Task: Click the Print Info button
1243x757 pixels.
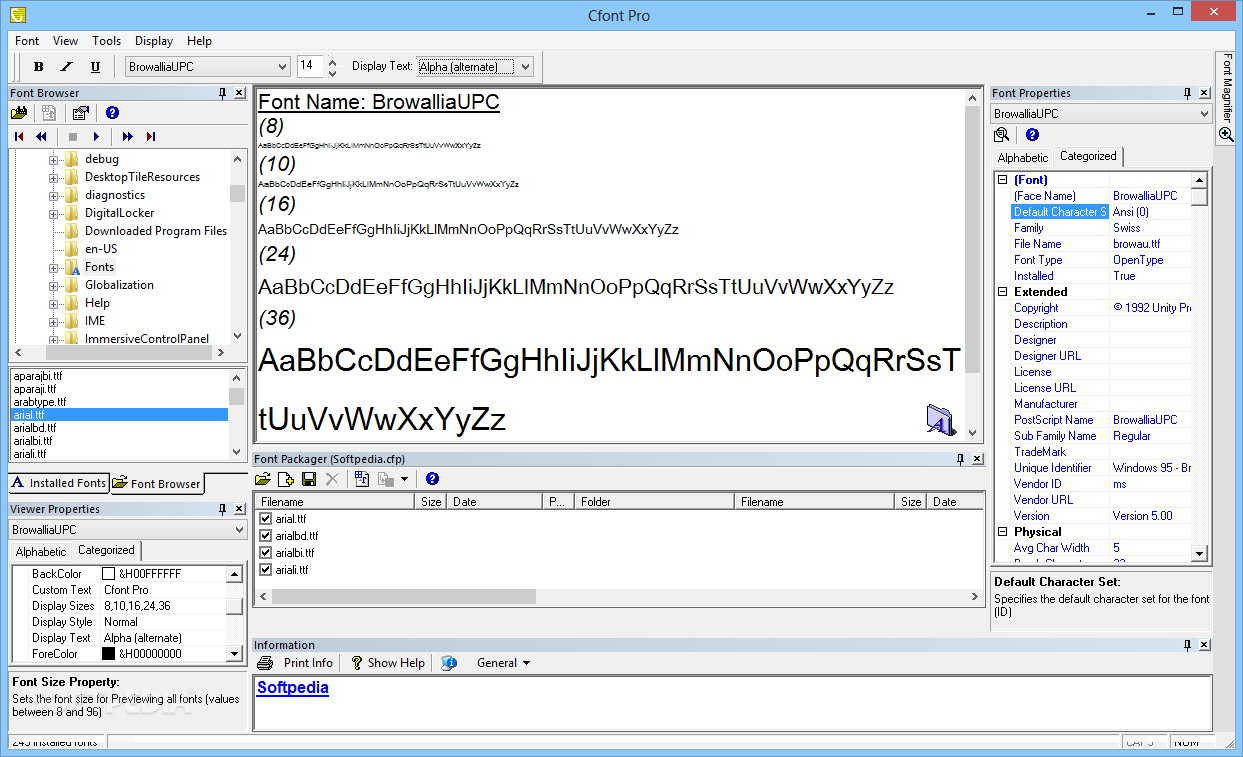Action: pyautogui.click(x=297, y=663)
